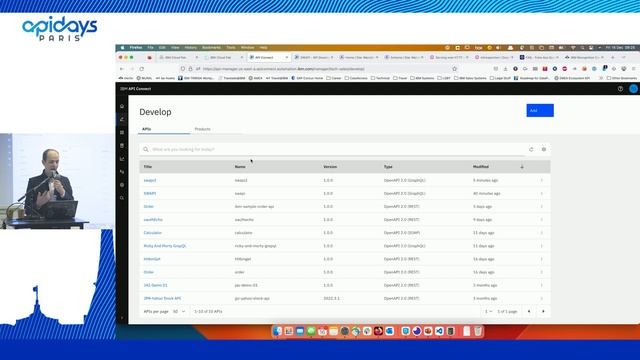This screenshot has height=360, width=640.
Task: Click the arrows icon below the Analytics sidebar icon
Action: tap(122, 172)
